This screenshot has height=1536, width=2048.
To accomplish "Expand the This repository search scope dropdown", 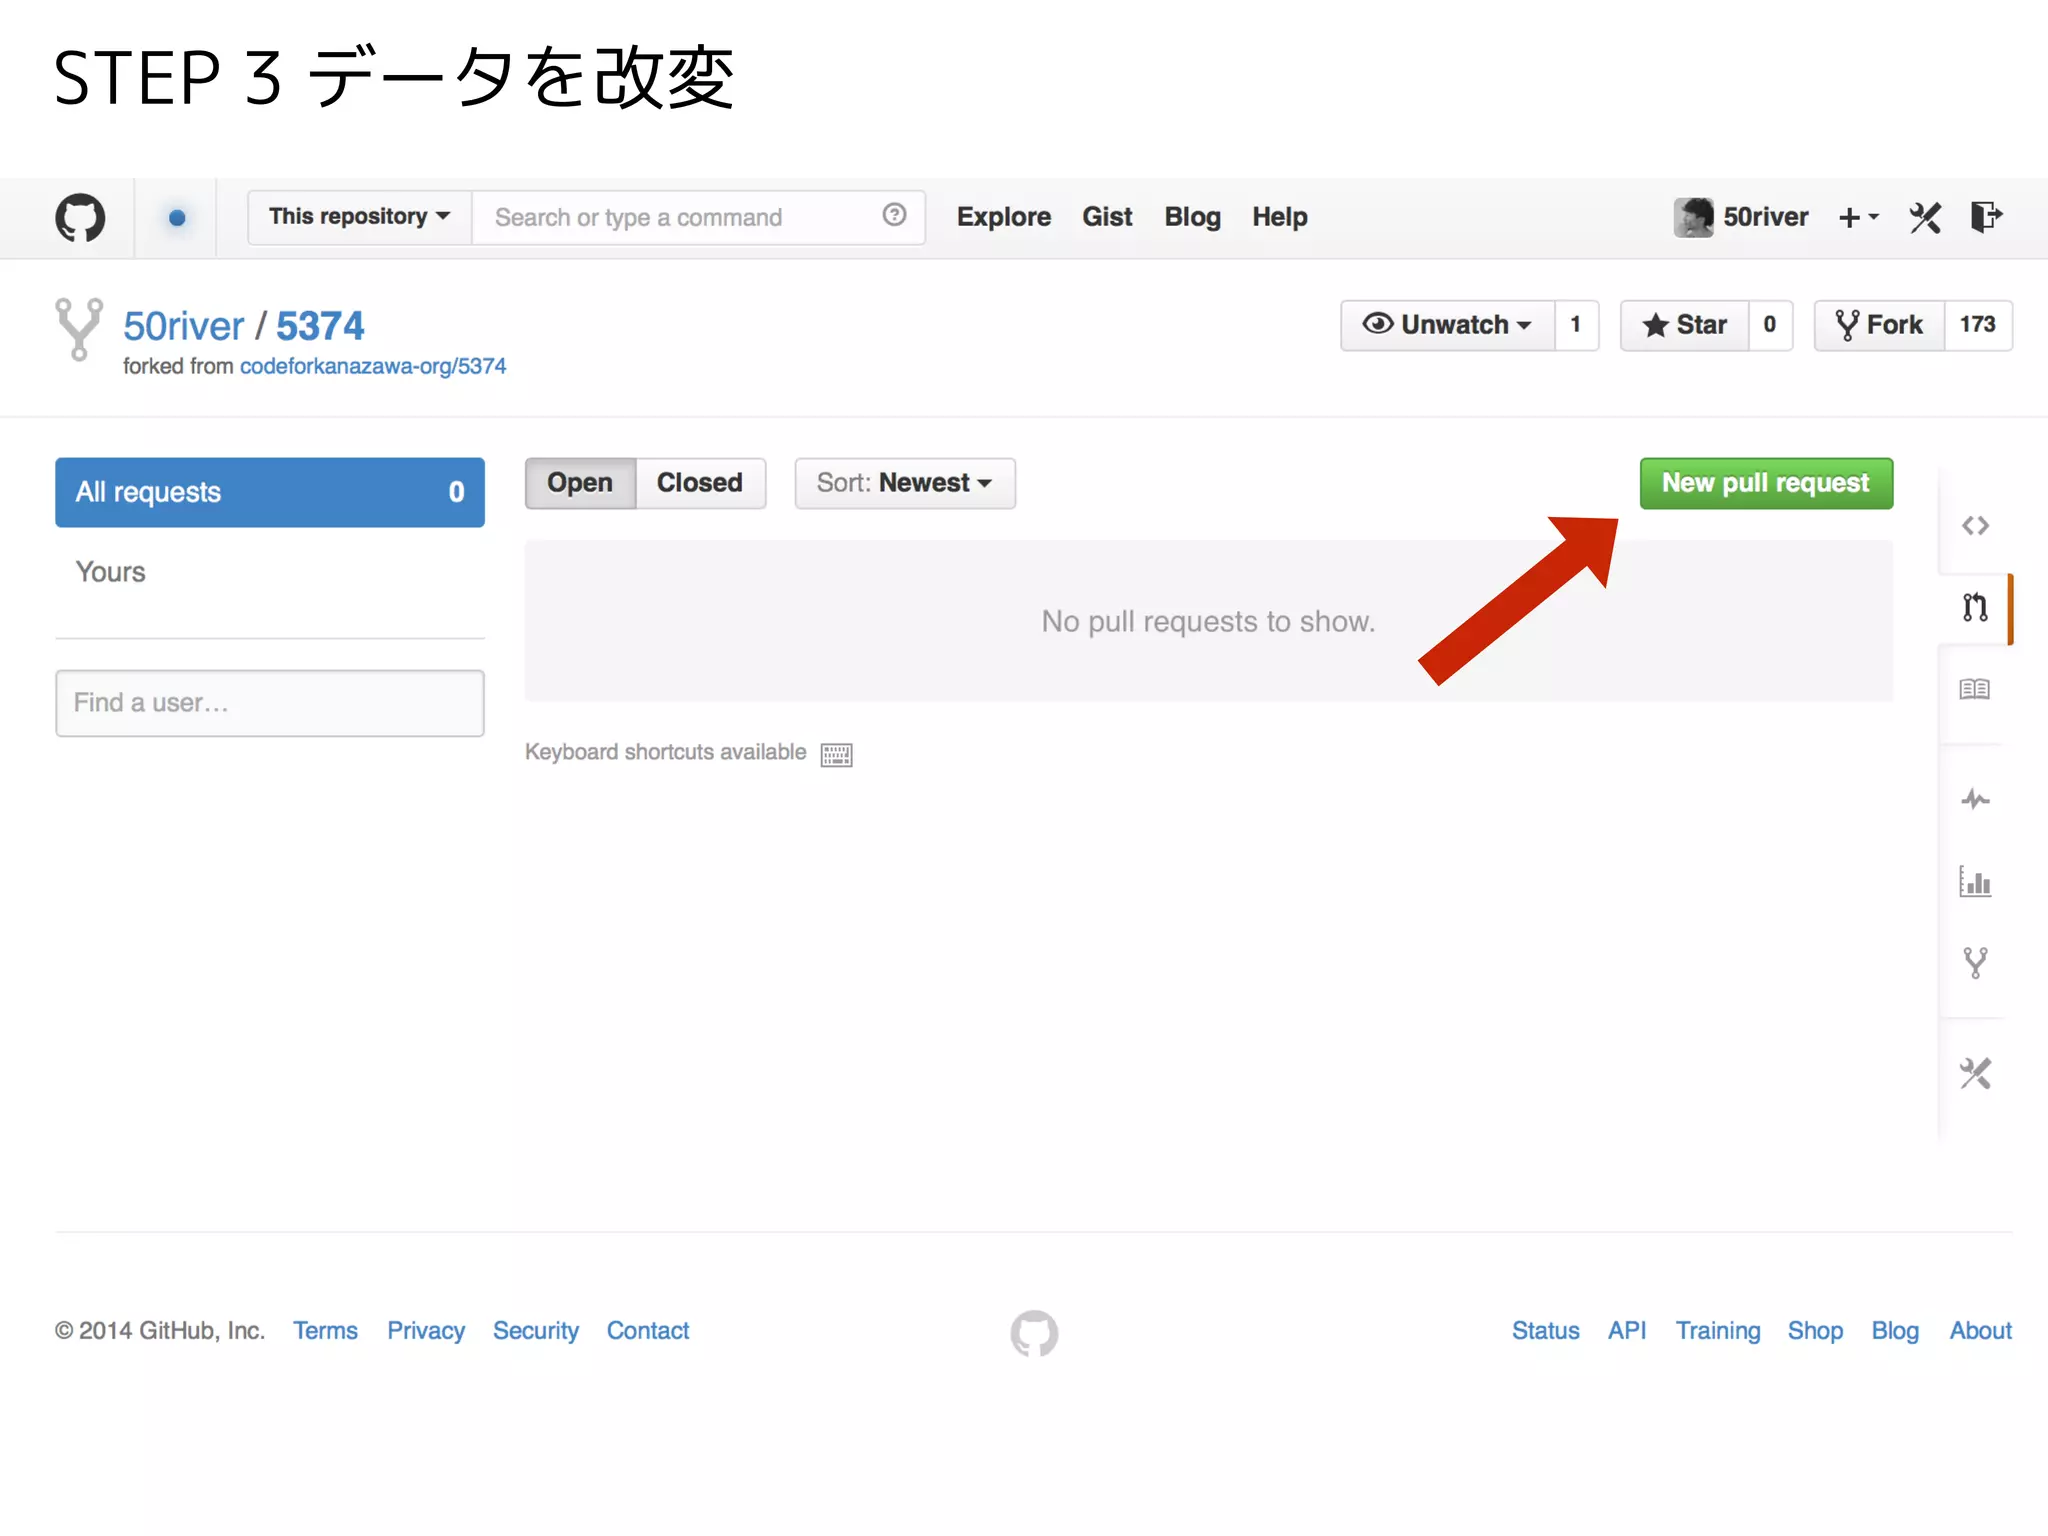I will (x=359, y=217).
